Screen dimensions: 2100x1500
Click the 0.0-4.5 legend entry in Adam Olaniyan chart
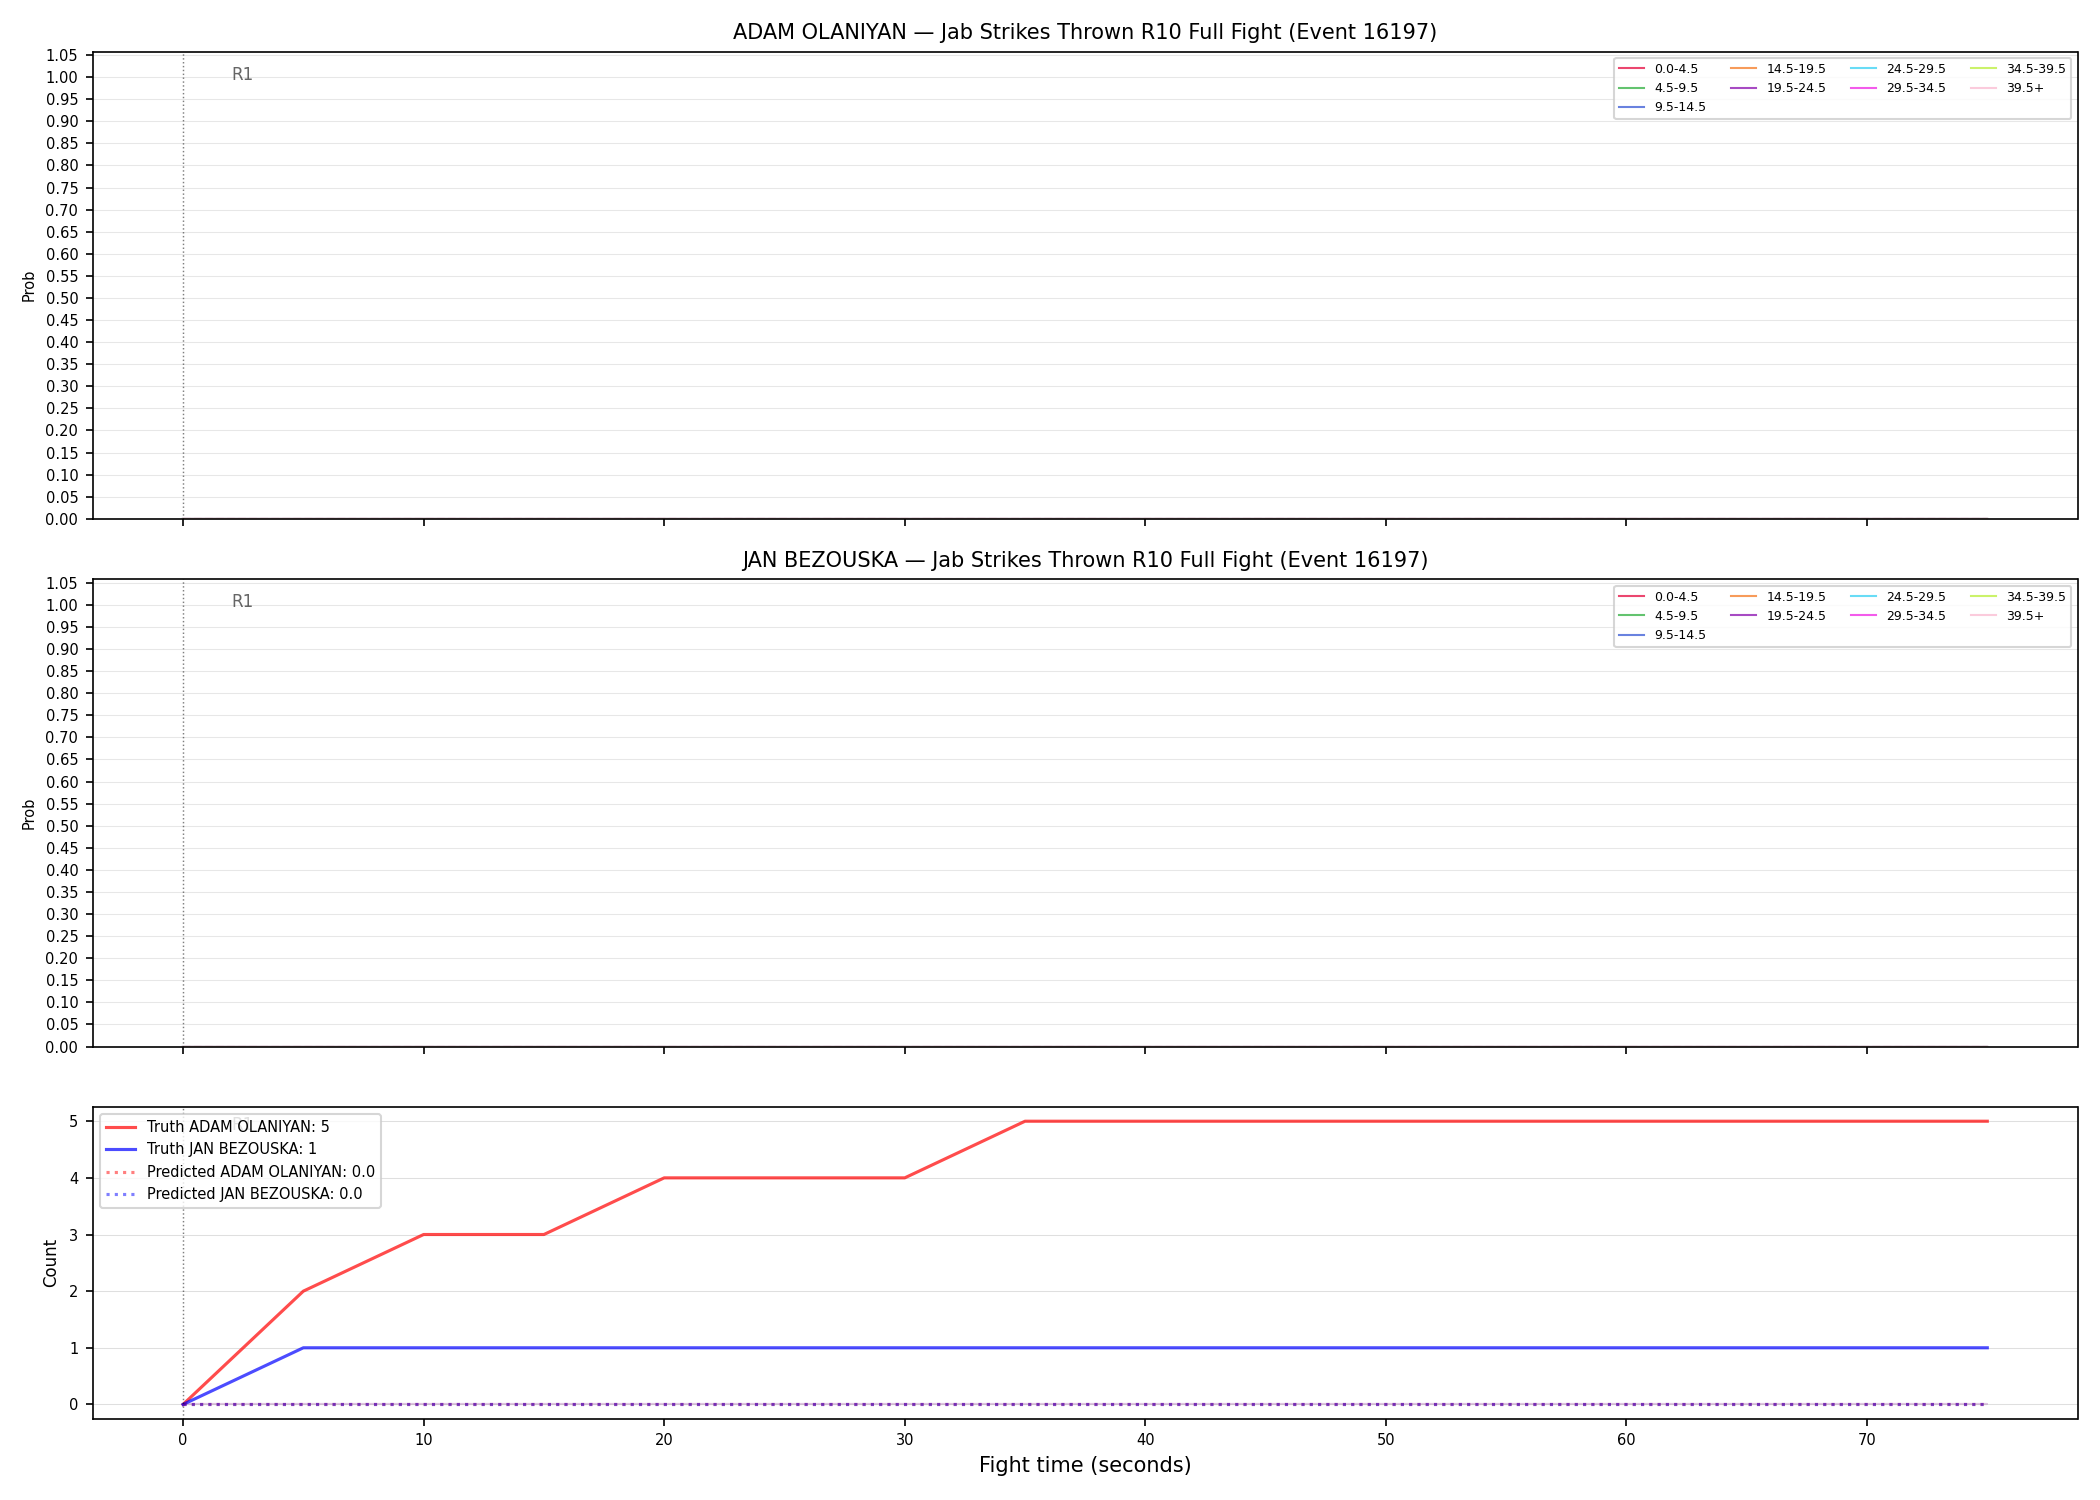tap(1657, 69)
